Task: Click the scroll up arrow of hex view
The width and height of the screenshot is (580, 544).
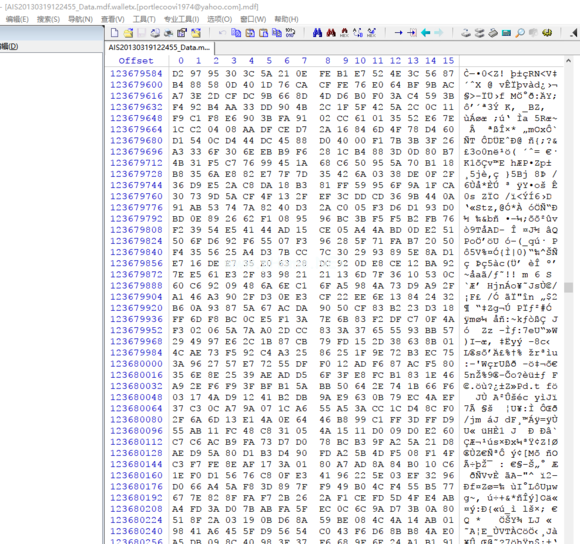Action: tap(569, 61)
